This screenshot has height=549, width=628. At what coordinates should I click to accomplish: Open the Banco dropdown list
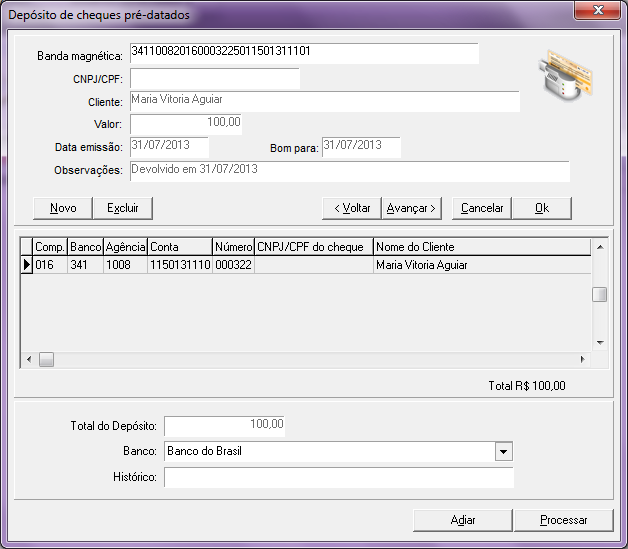coord(503,452)
